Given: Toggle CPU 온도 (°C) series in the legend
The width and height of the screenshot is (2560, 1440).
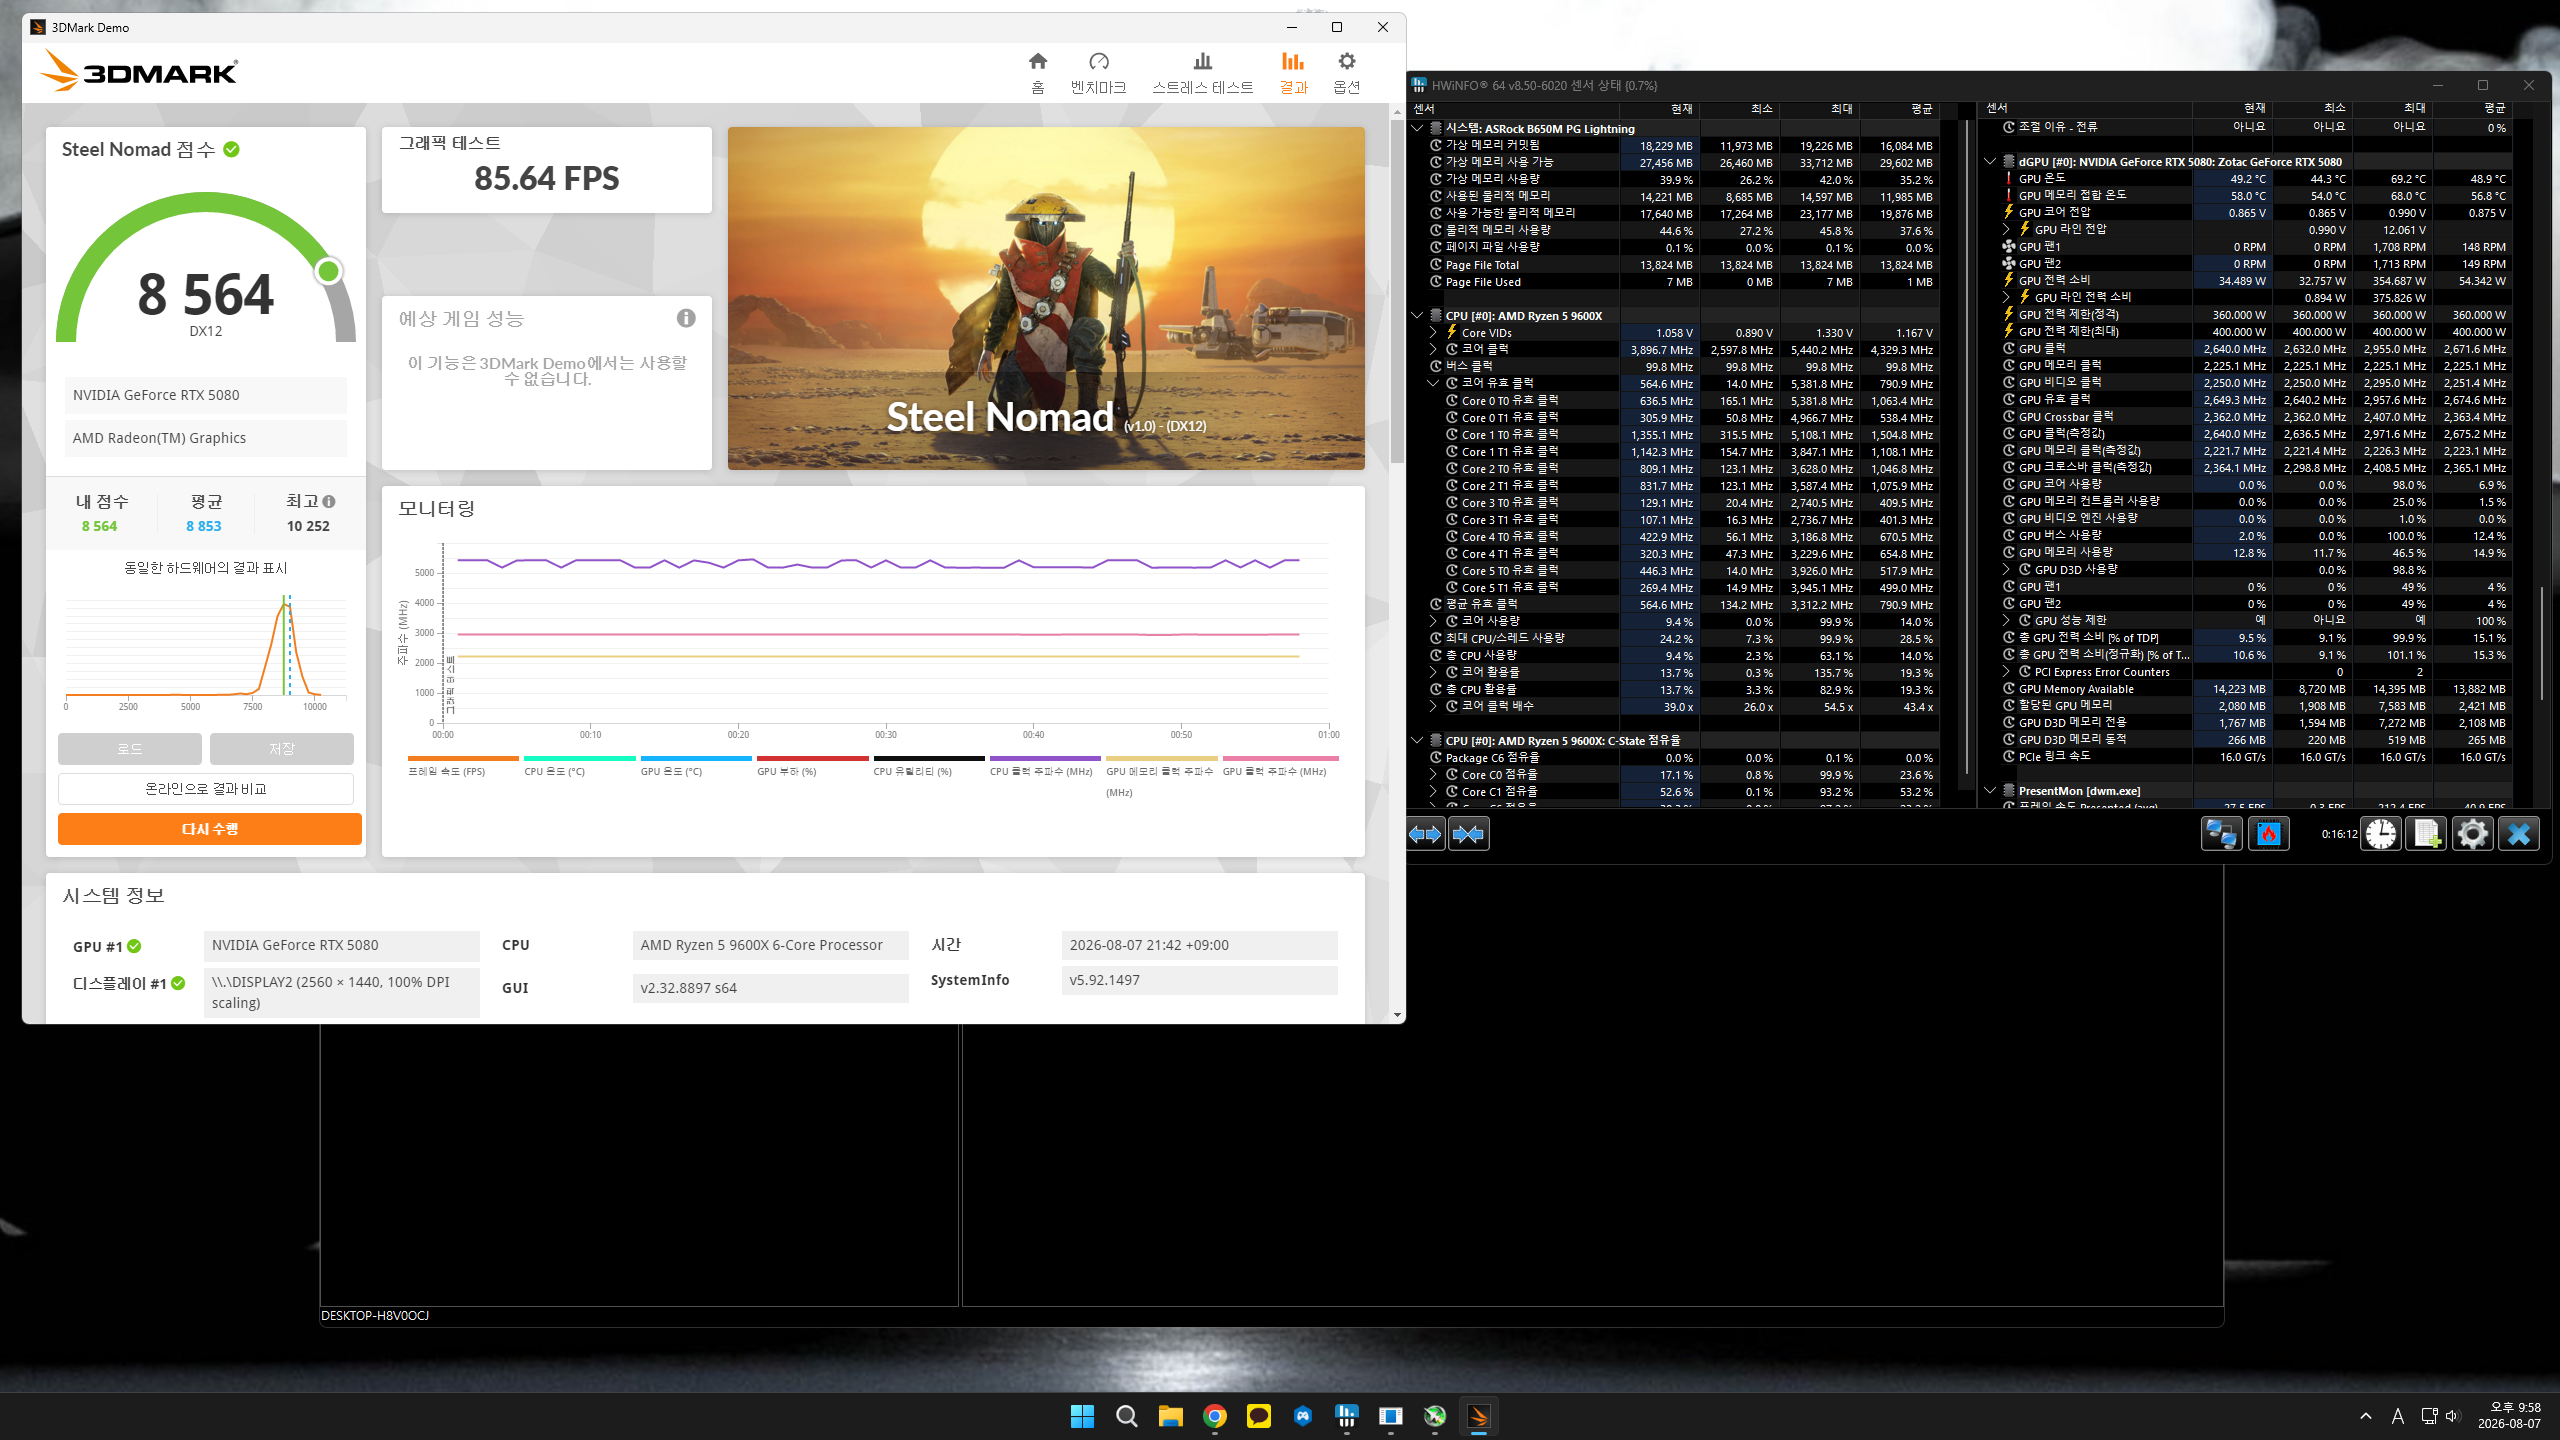Looking at the screenshot, I should coord(579,766).
